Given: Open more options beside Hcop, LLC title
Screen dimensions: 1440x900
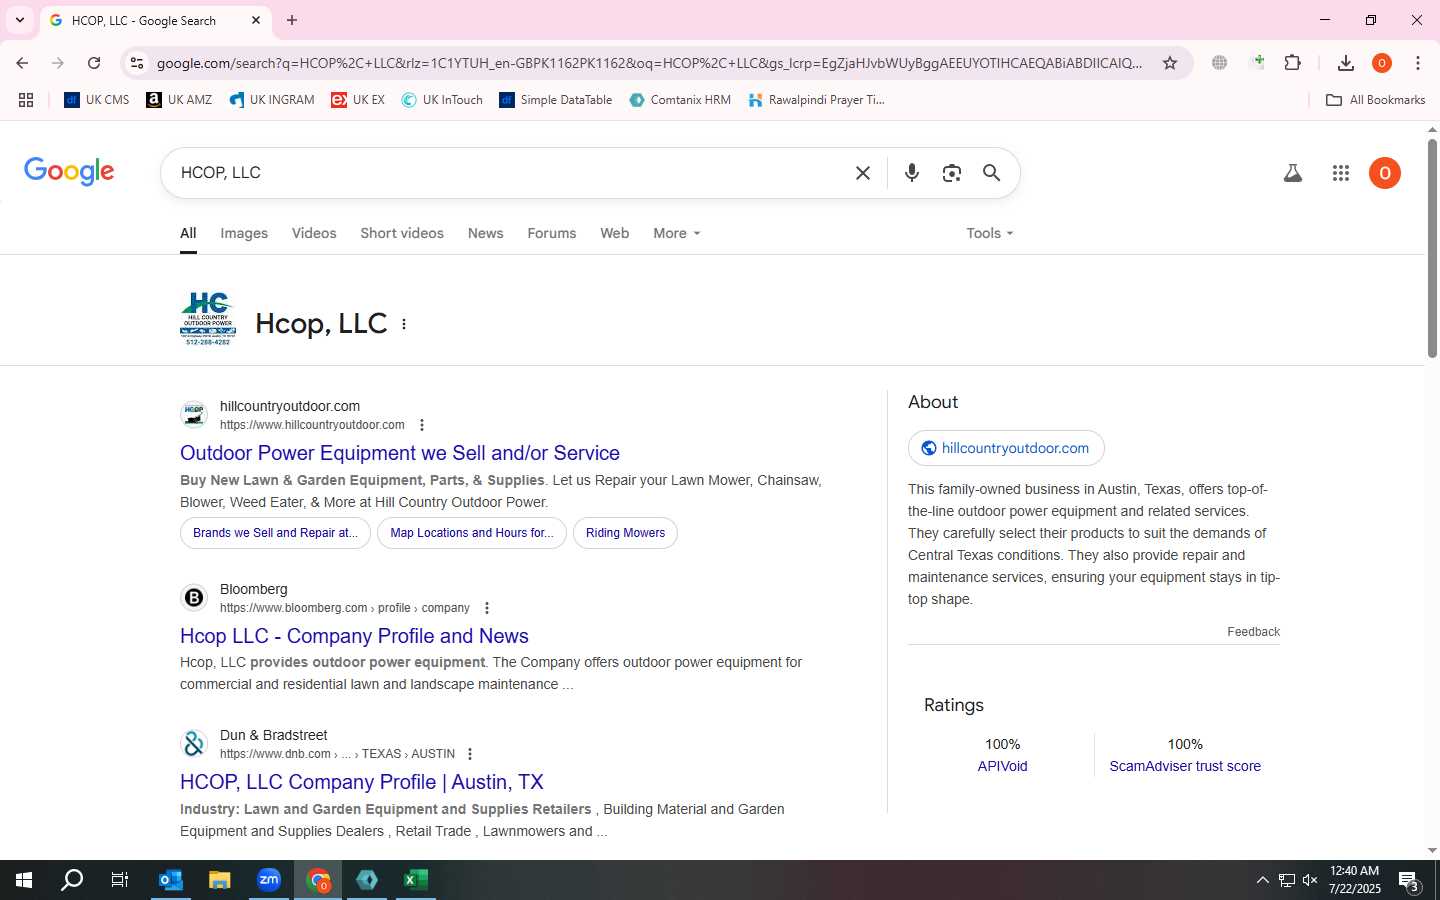Looking at the screenshot, I should [x=404, y=324].
